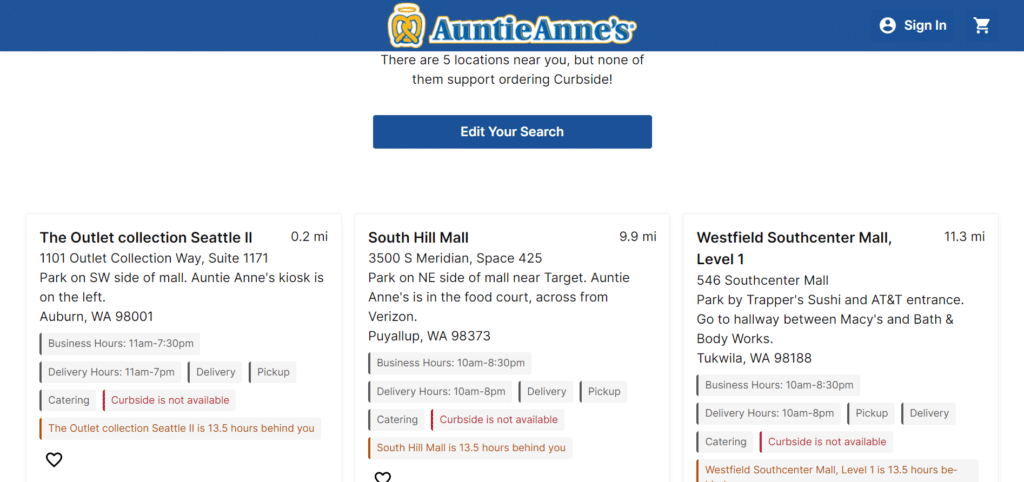Click address 1101 Outlet Collection Way, Suite 1171
This screenshot has width=1024, height=482.
click(154, 258)
